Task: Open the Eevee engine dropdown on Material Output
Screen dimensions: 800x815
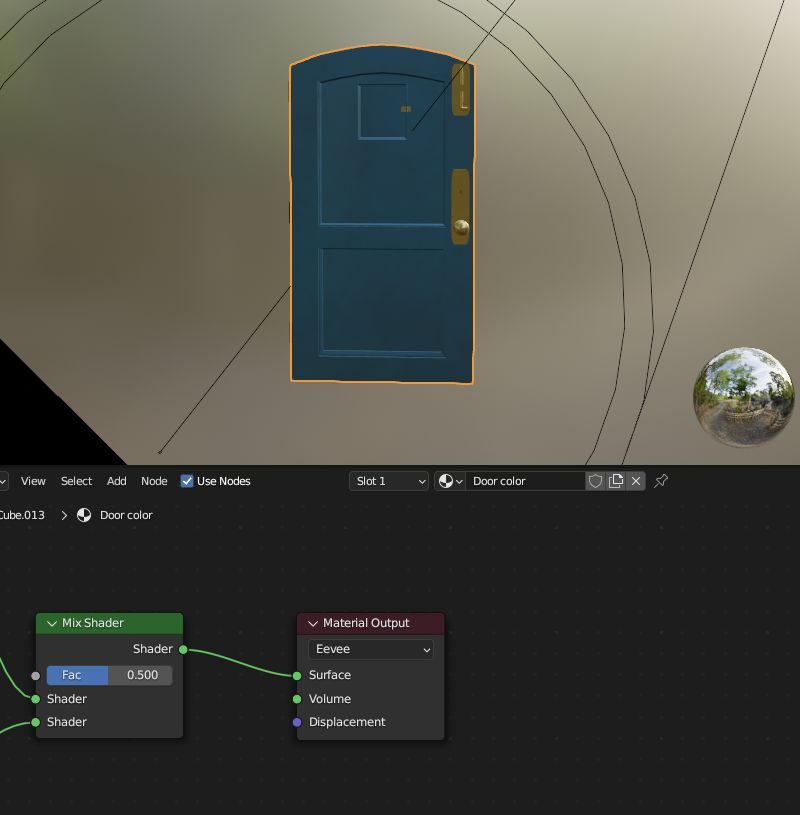Action: 370,649
